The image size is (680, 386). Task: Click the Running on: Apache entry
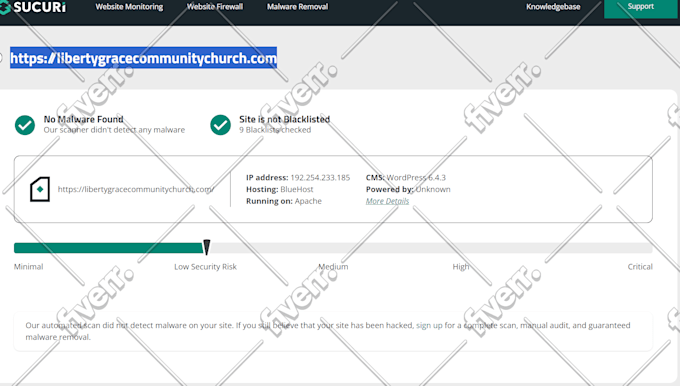click(x=284, y=201)
